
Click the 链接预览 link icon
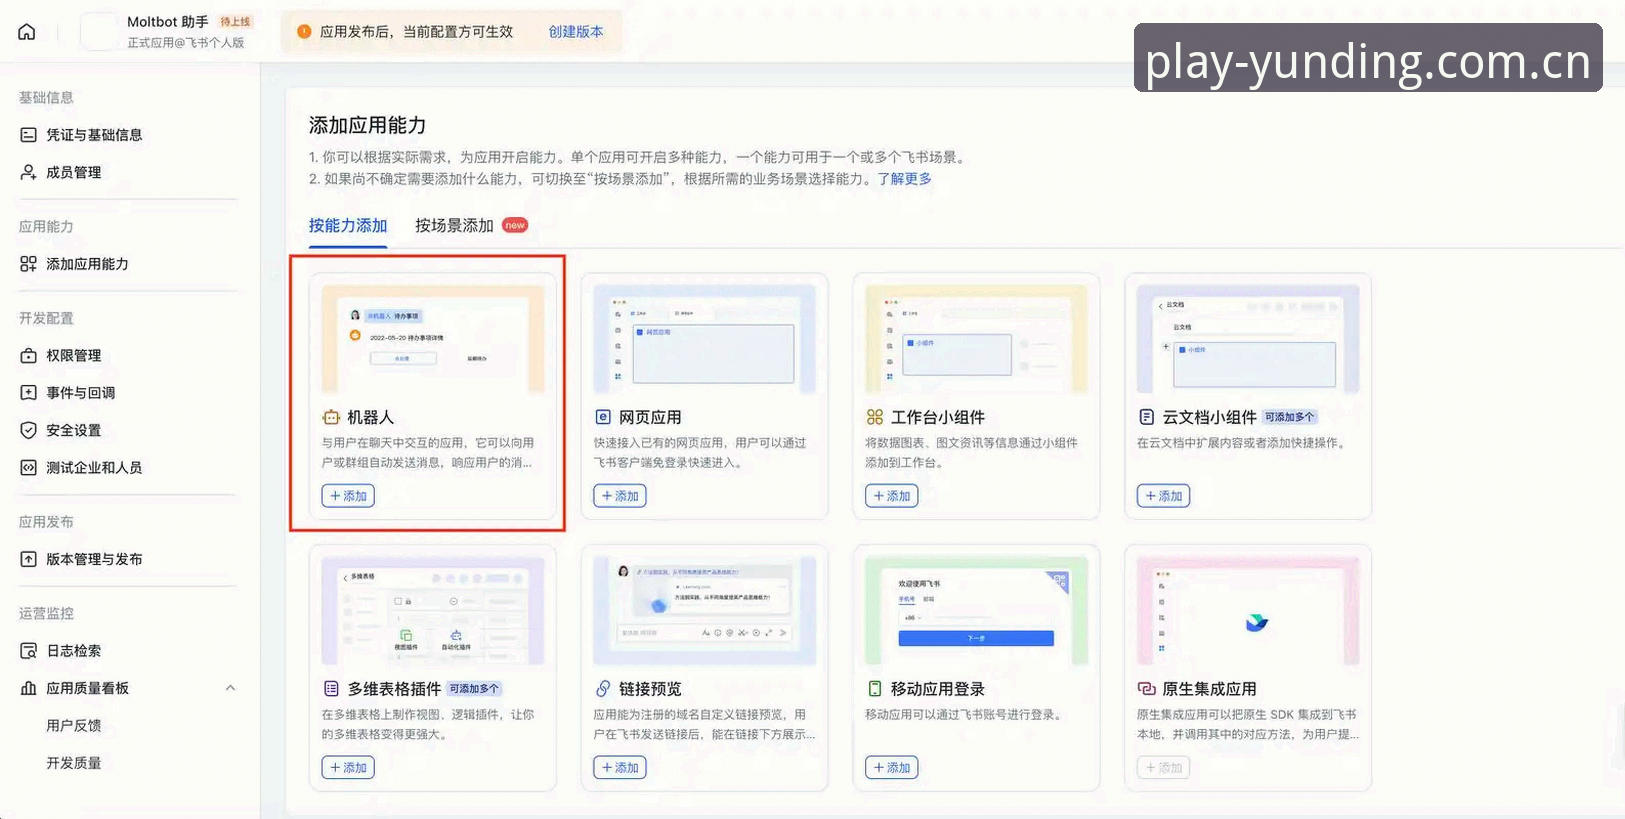603,689
